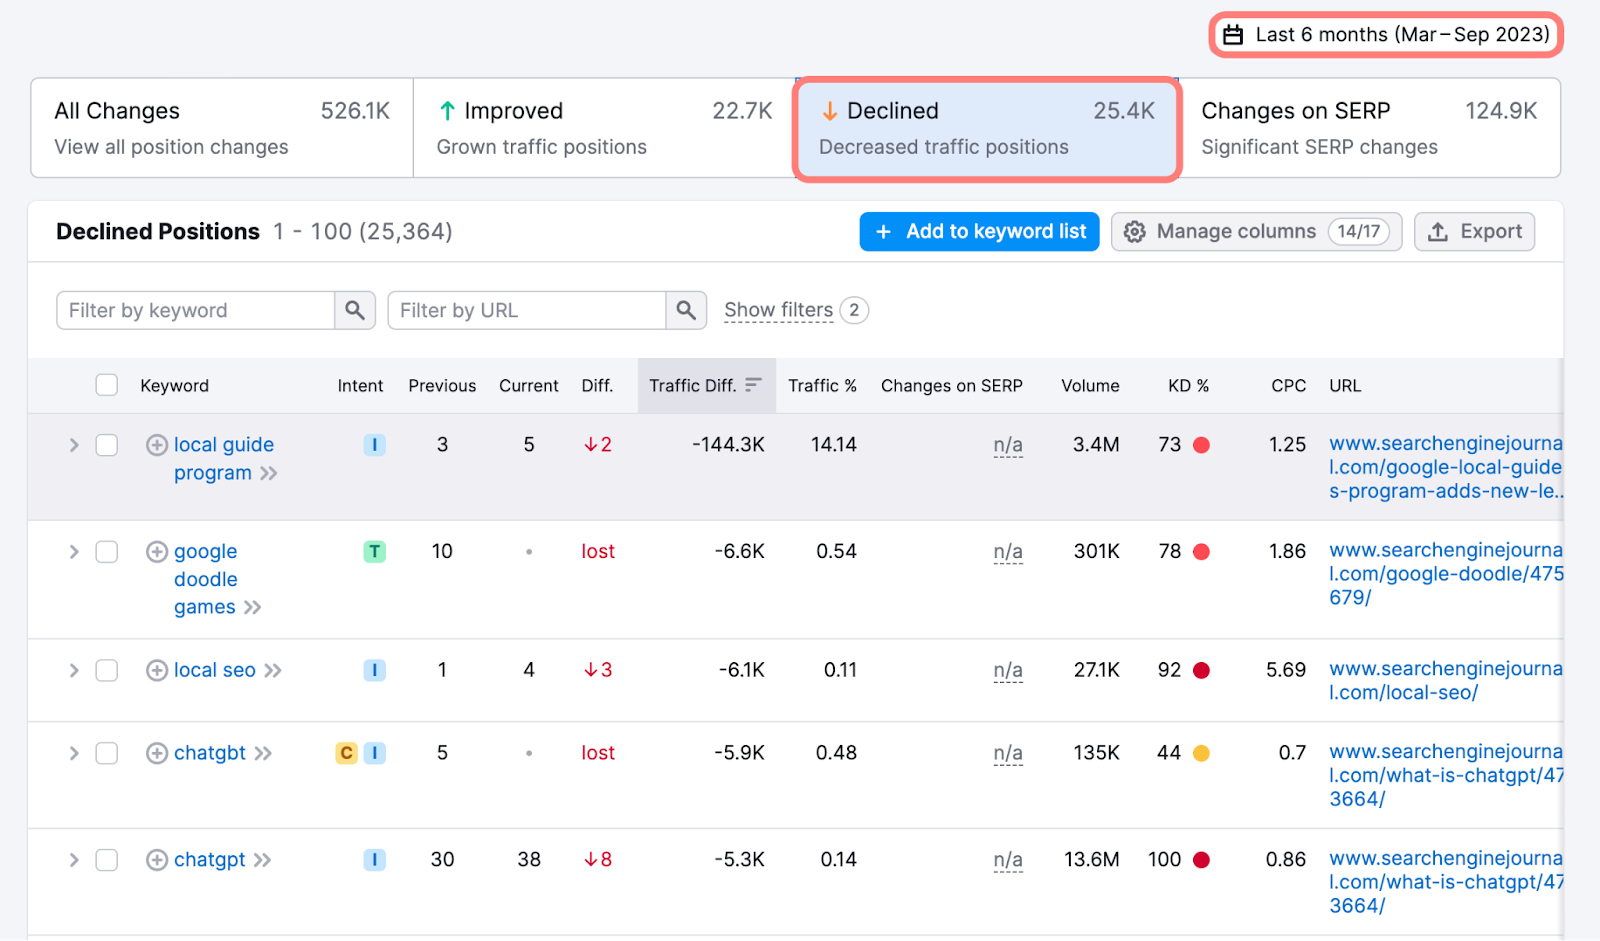Expand the google doodle games row details
Screen dimensions: 1600x941
(74, 552)
